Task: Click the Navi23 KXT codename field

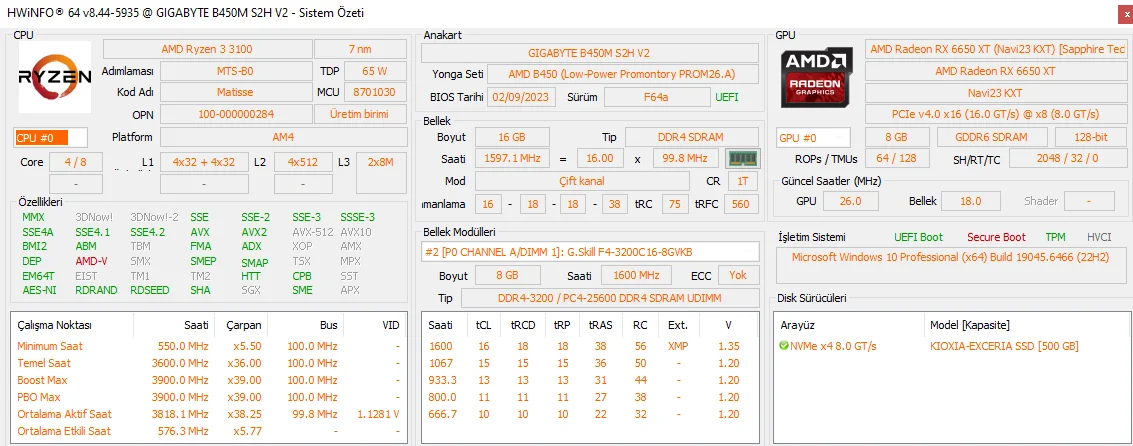Action: tap(995, 93)
